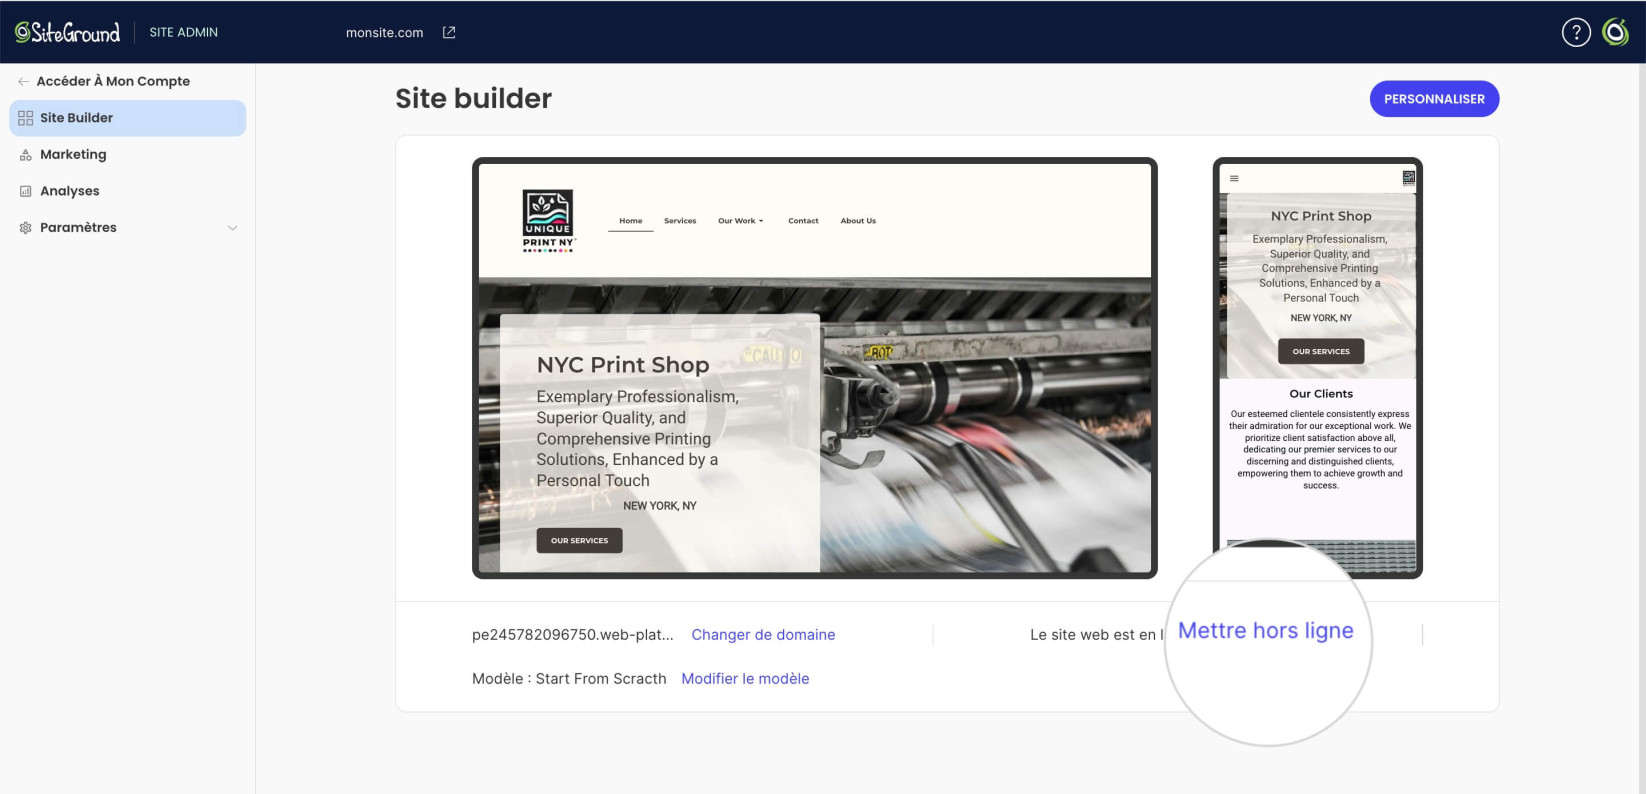Click Unique Print NY logo in desktop preview

549,220
